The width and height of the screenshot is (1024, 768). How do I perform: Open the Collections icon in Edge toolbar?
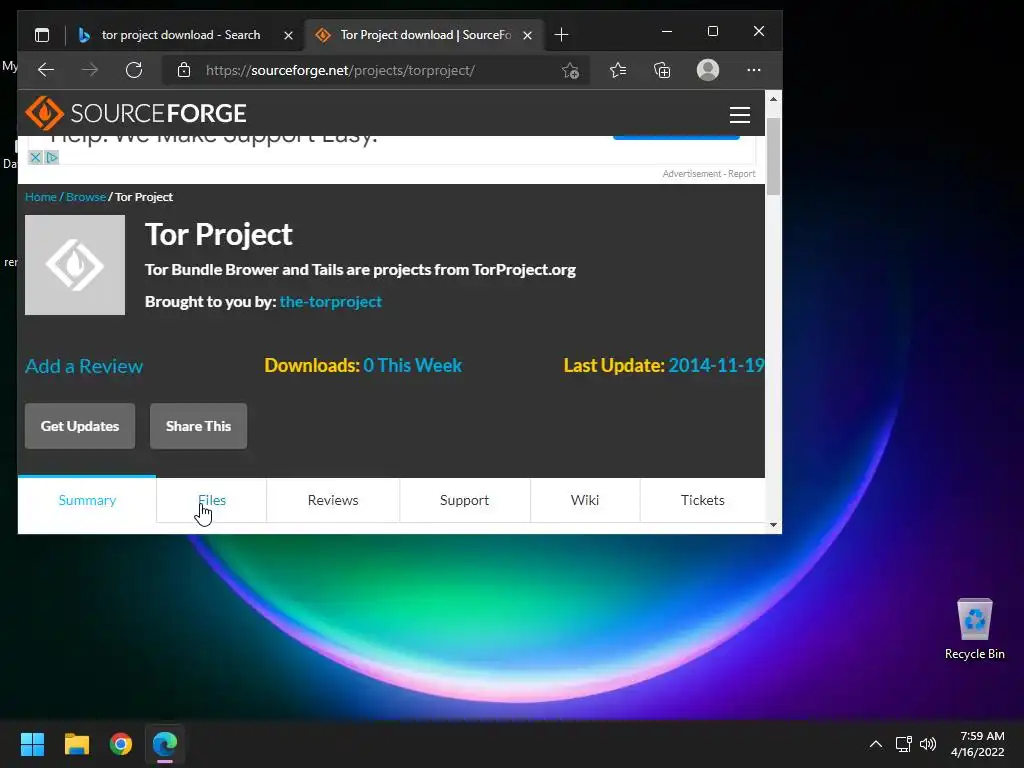[x=662, y=70]
